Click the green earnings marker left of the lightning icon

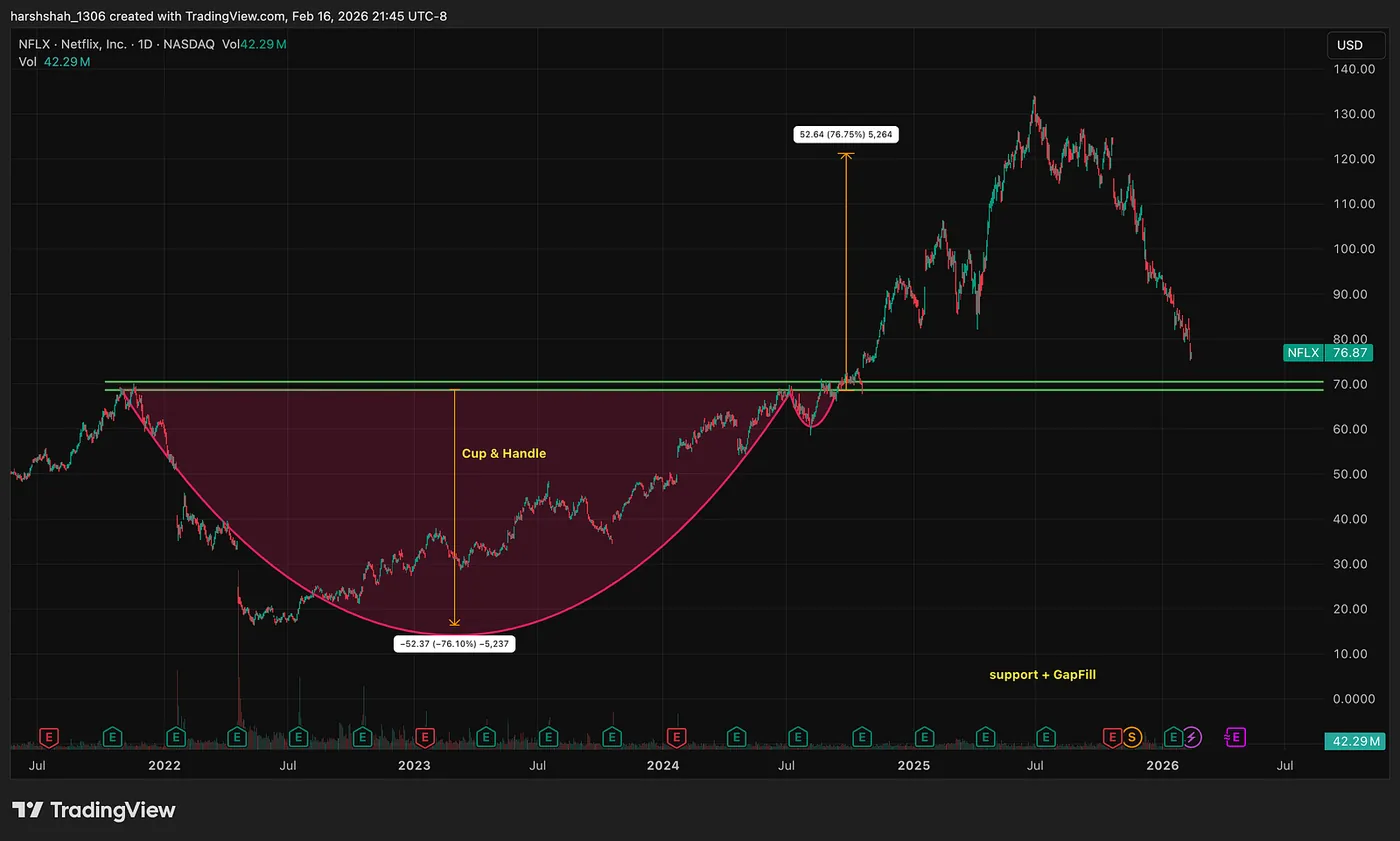(1174, 737)
